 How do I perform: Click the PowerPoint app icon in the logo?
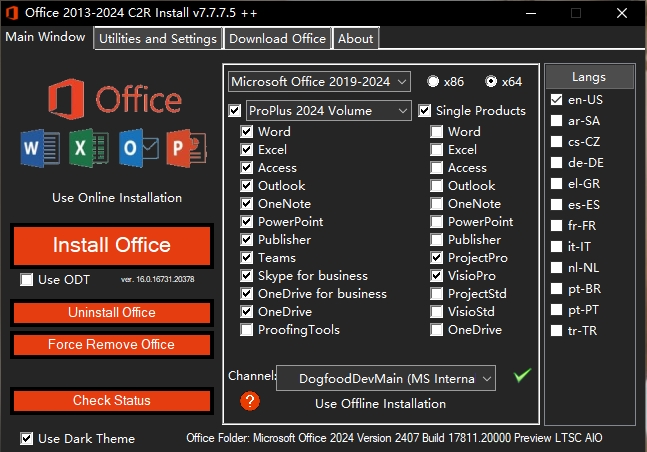[x=187, y=148]
